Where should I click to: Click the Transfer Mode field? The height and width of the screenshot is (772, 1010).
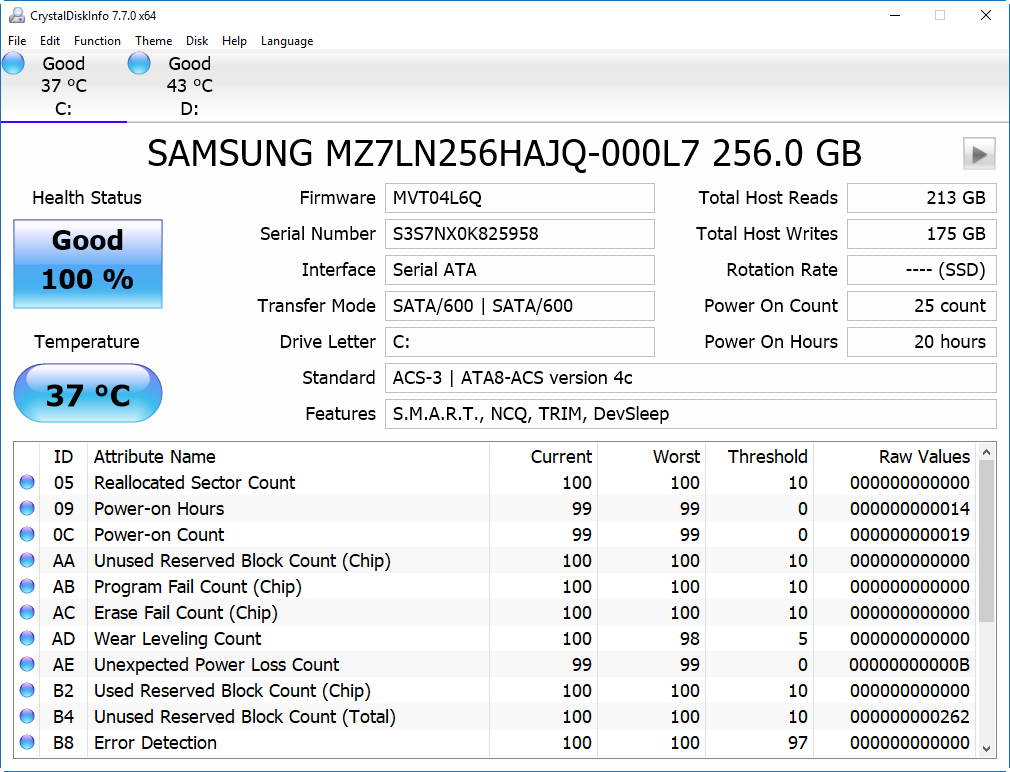click(x=520, y=306)
